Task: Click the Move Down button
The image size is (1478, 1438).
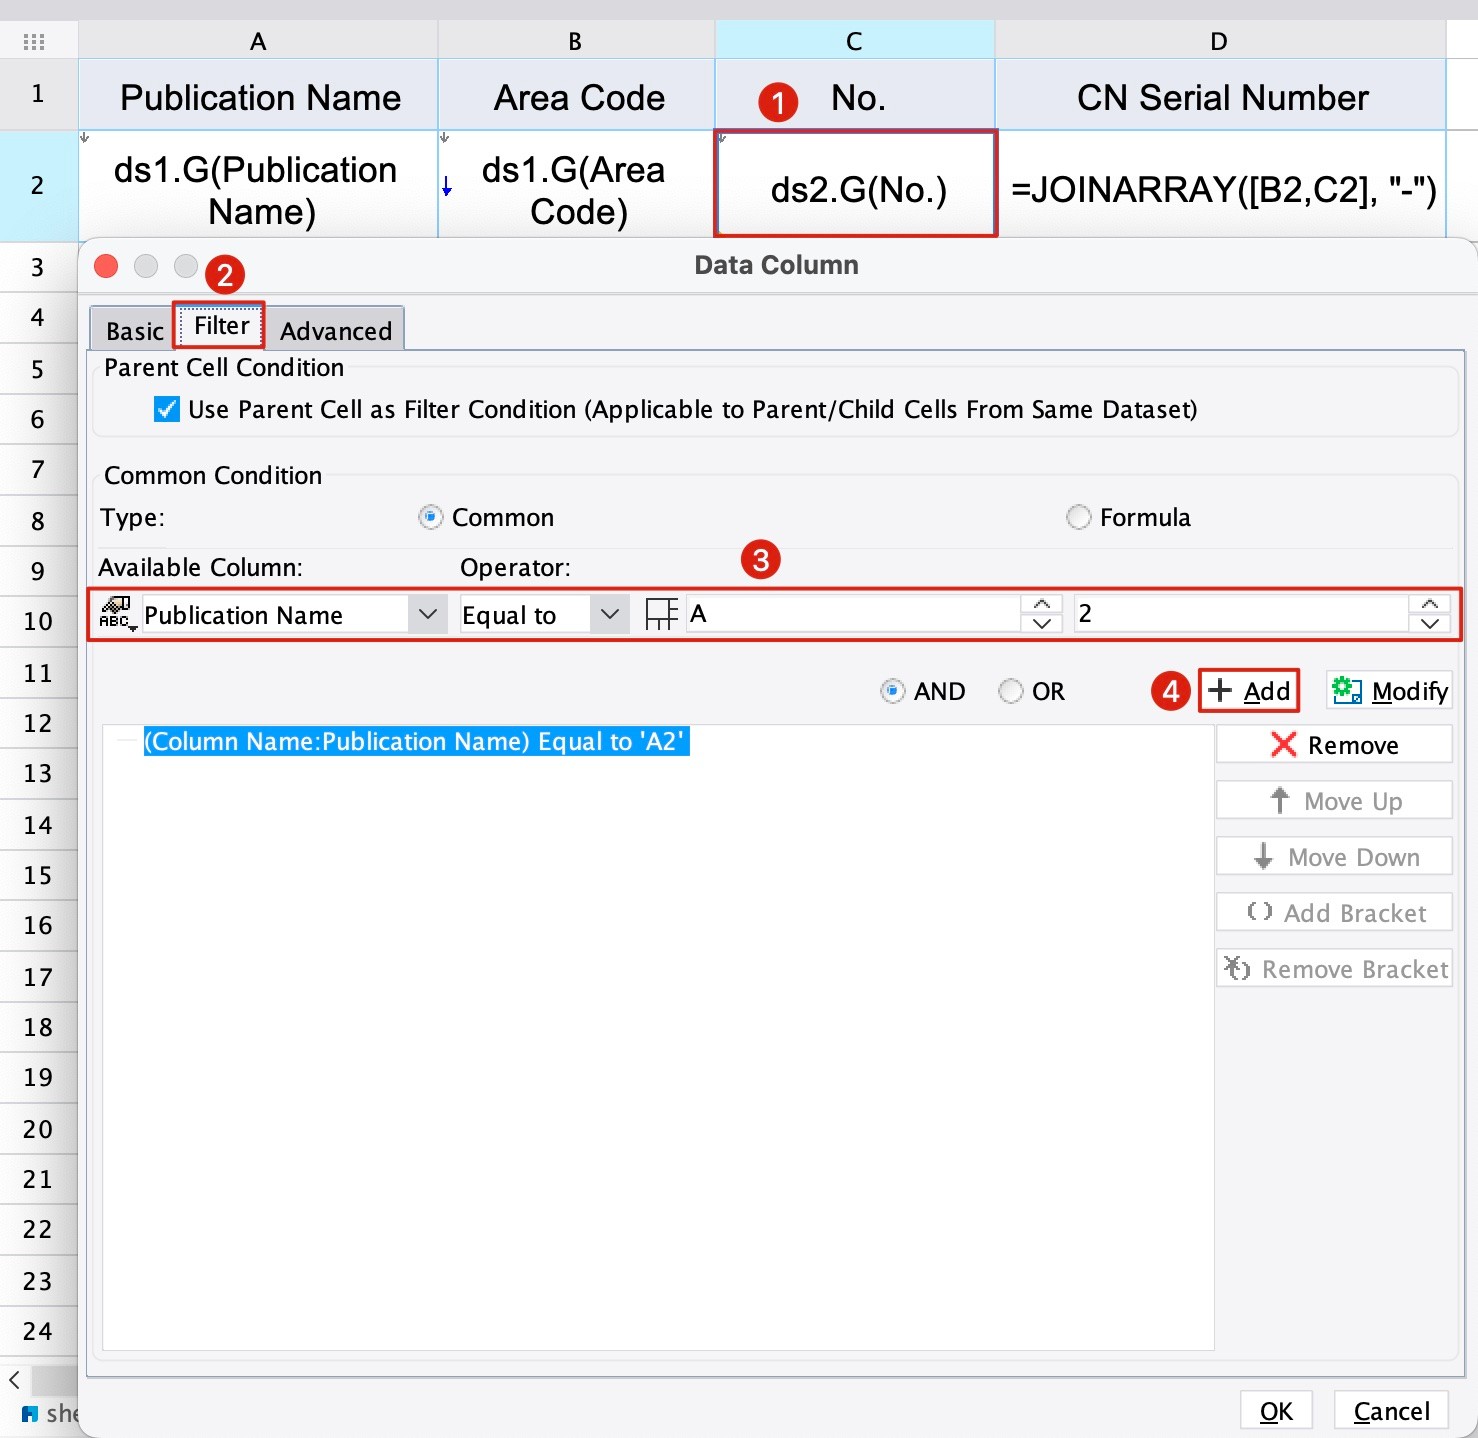Action: coord(1334,857)
